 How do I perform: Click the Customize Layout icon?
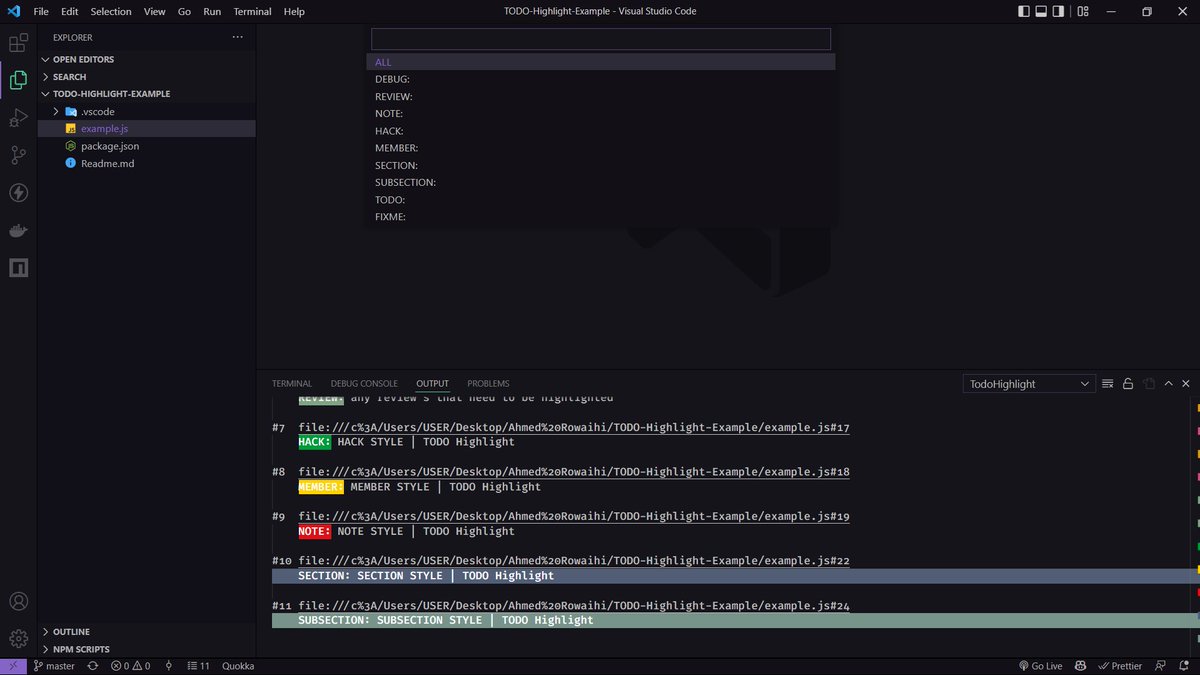(x=1084, y=12)
